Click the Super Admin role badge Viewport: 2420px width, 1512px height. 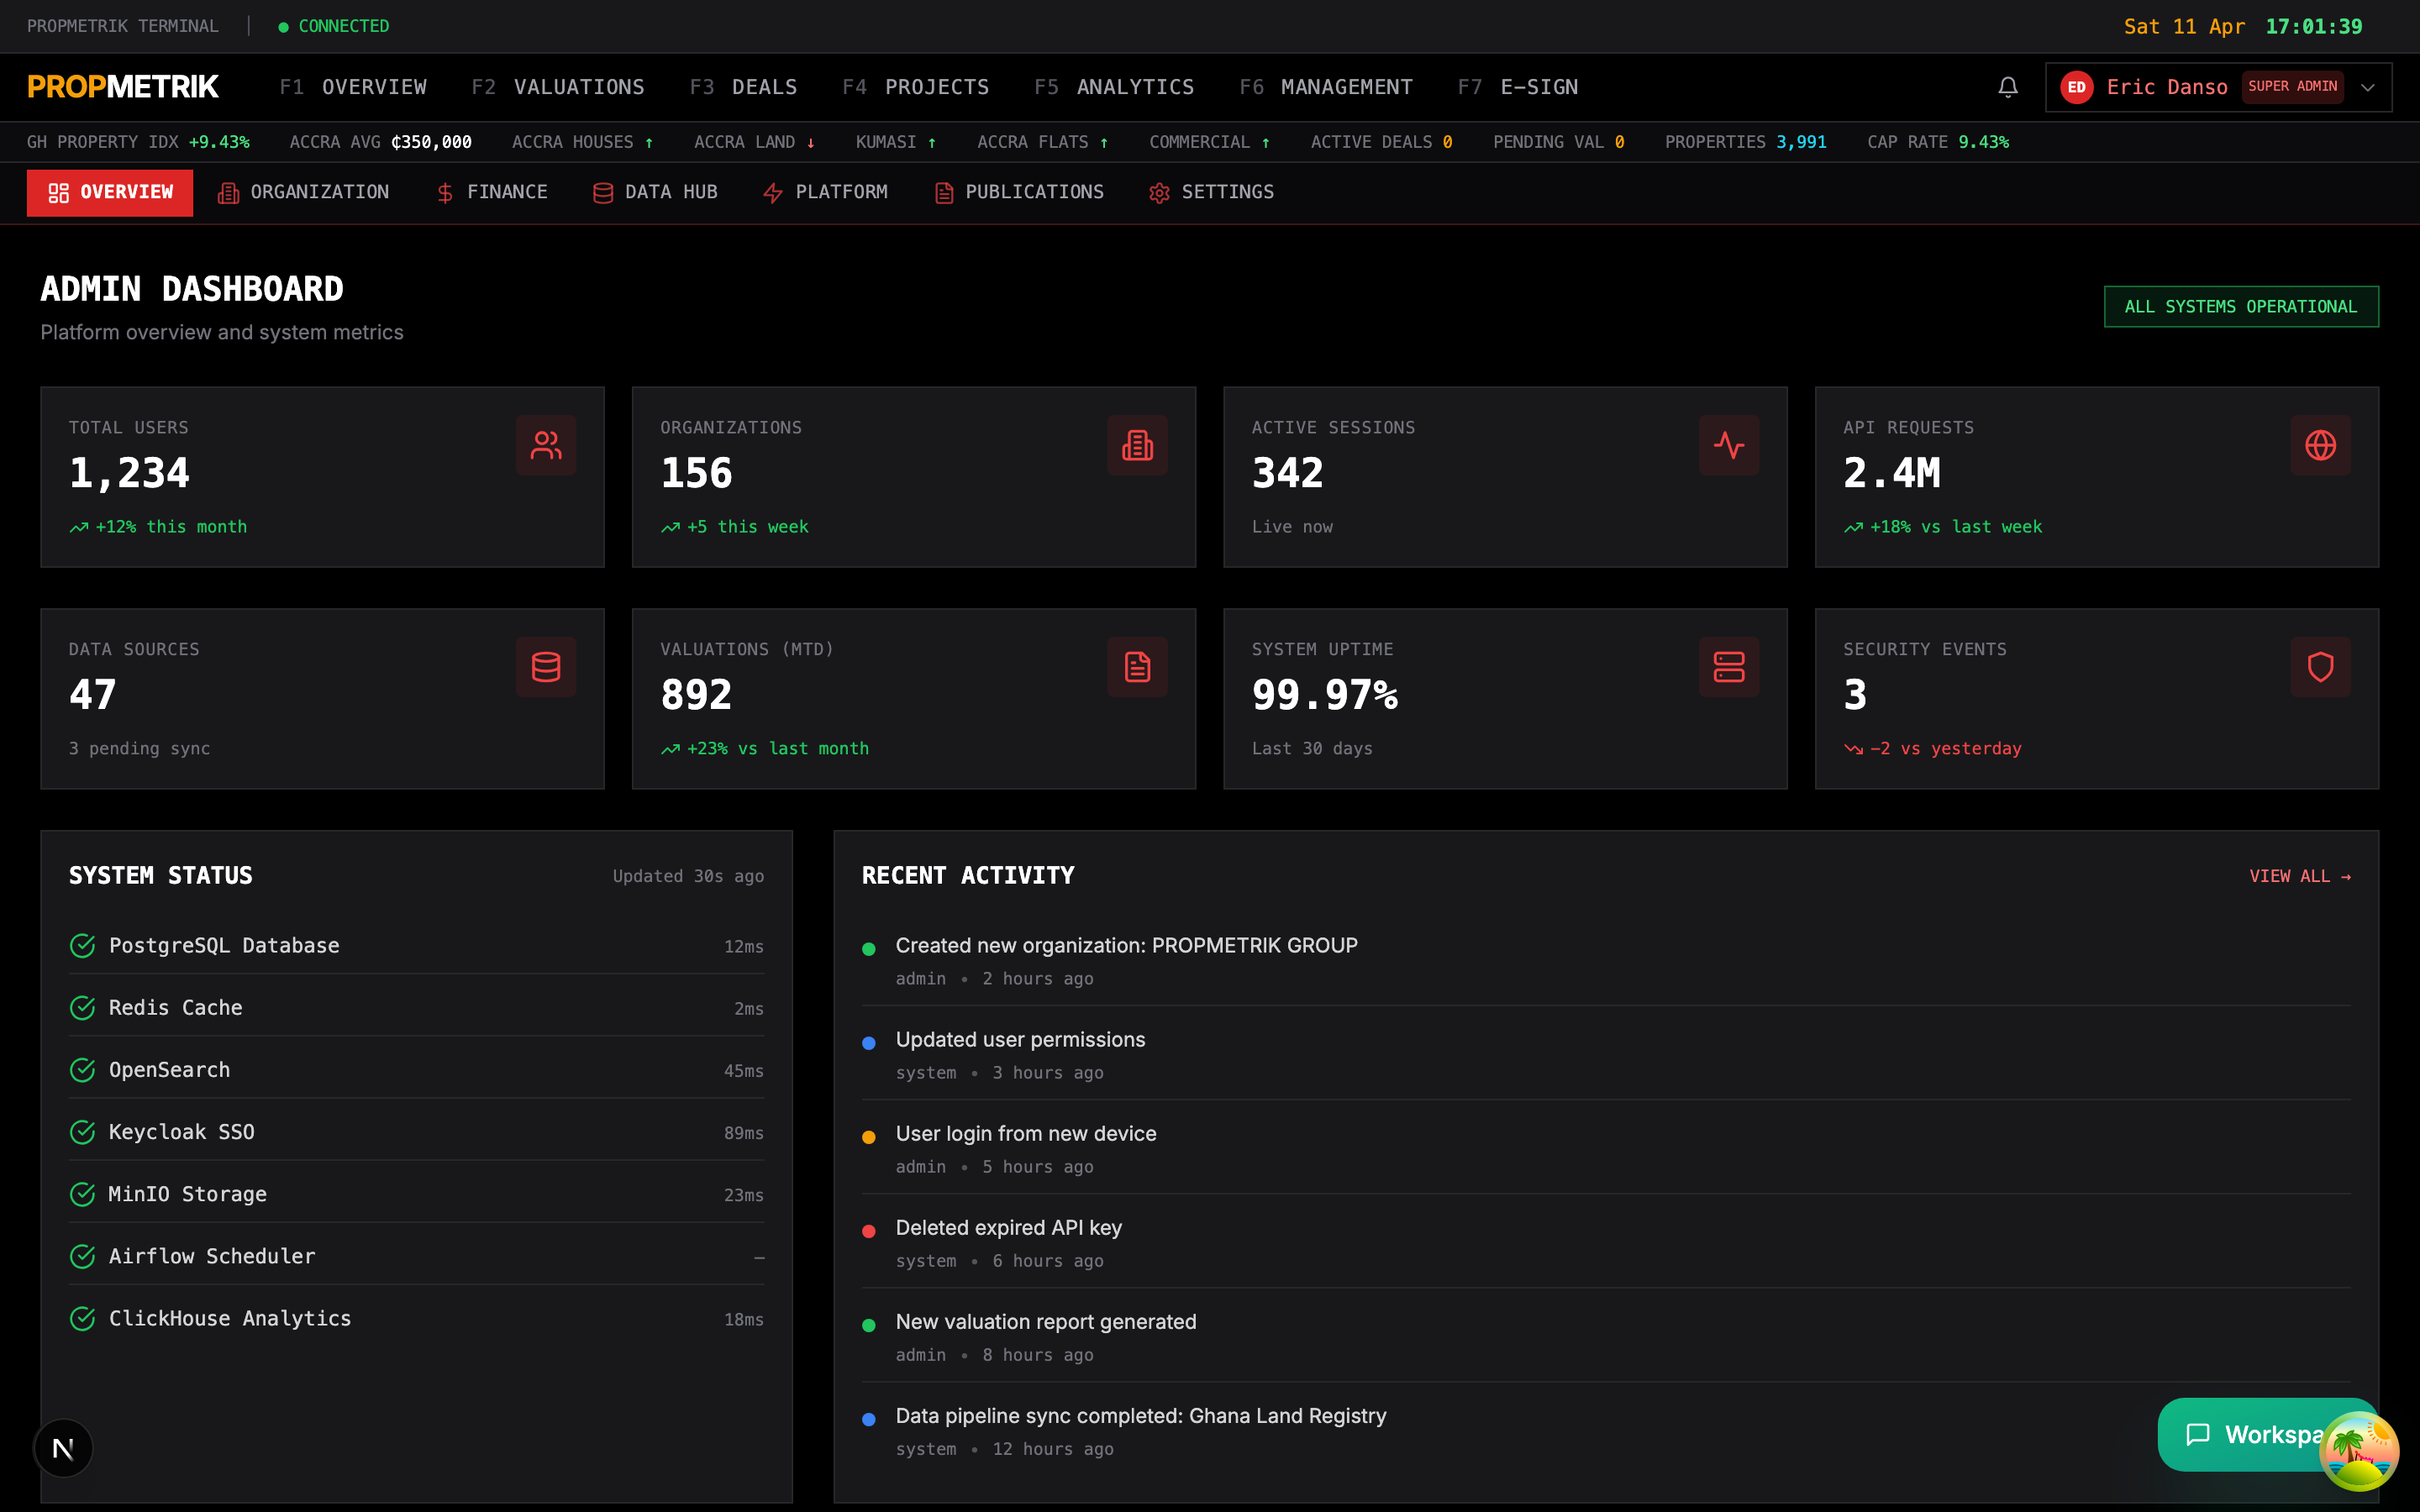(x=2292, y=86)
